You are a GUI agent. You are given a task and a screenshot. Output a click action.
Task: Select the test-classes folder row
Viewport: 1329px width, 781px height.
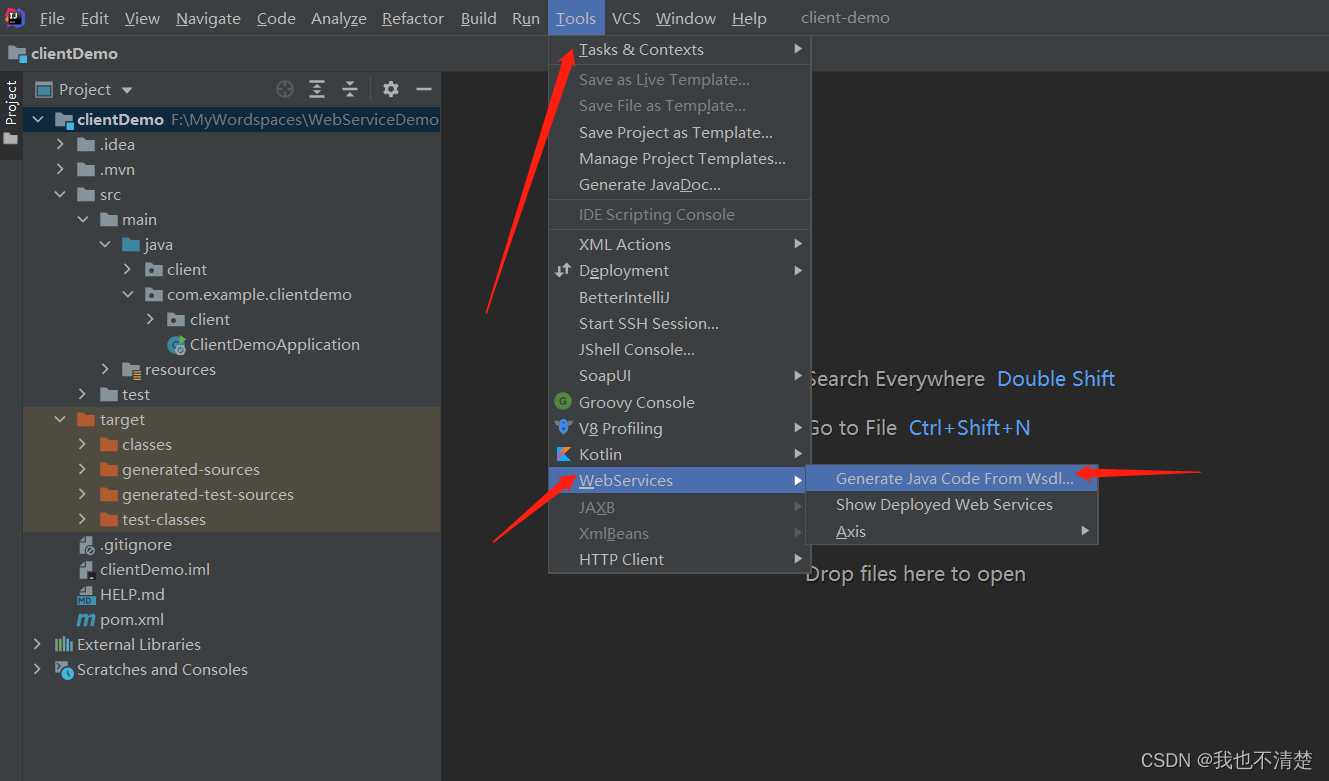point(232,520)
